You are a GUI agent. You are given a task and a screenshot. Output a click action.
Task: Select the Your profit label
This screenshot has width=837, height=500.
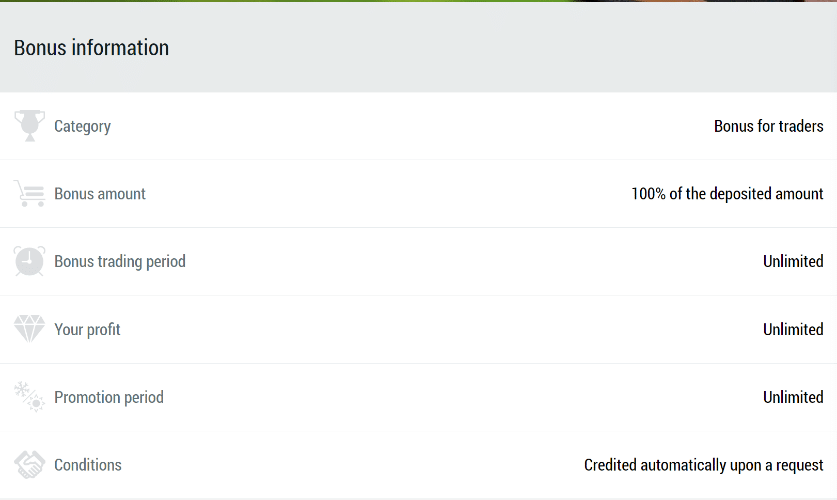(87, 329)
